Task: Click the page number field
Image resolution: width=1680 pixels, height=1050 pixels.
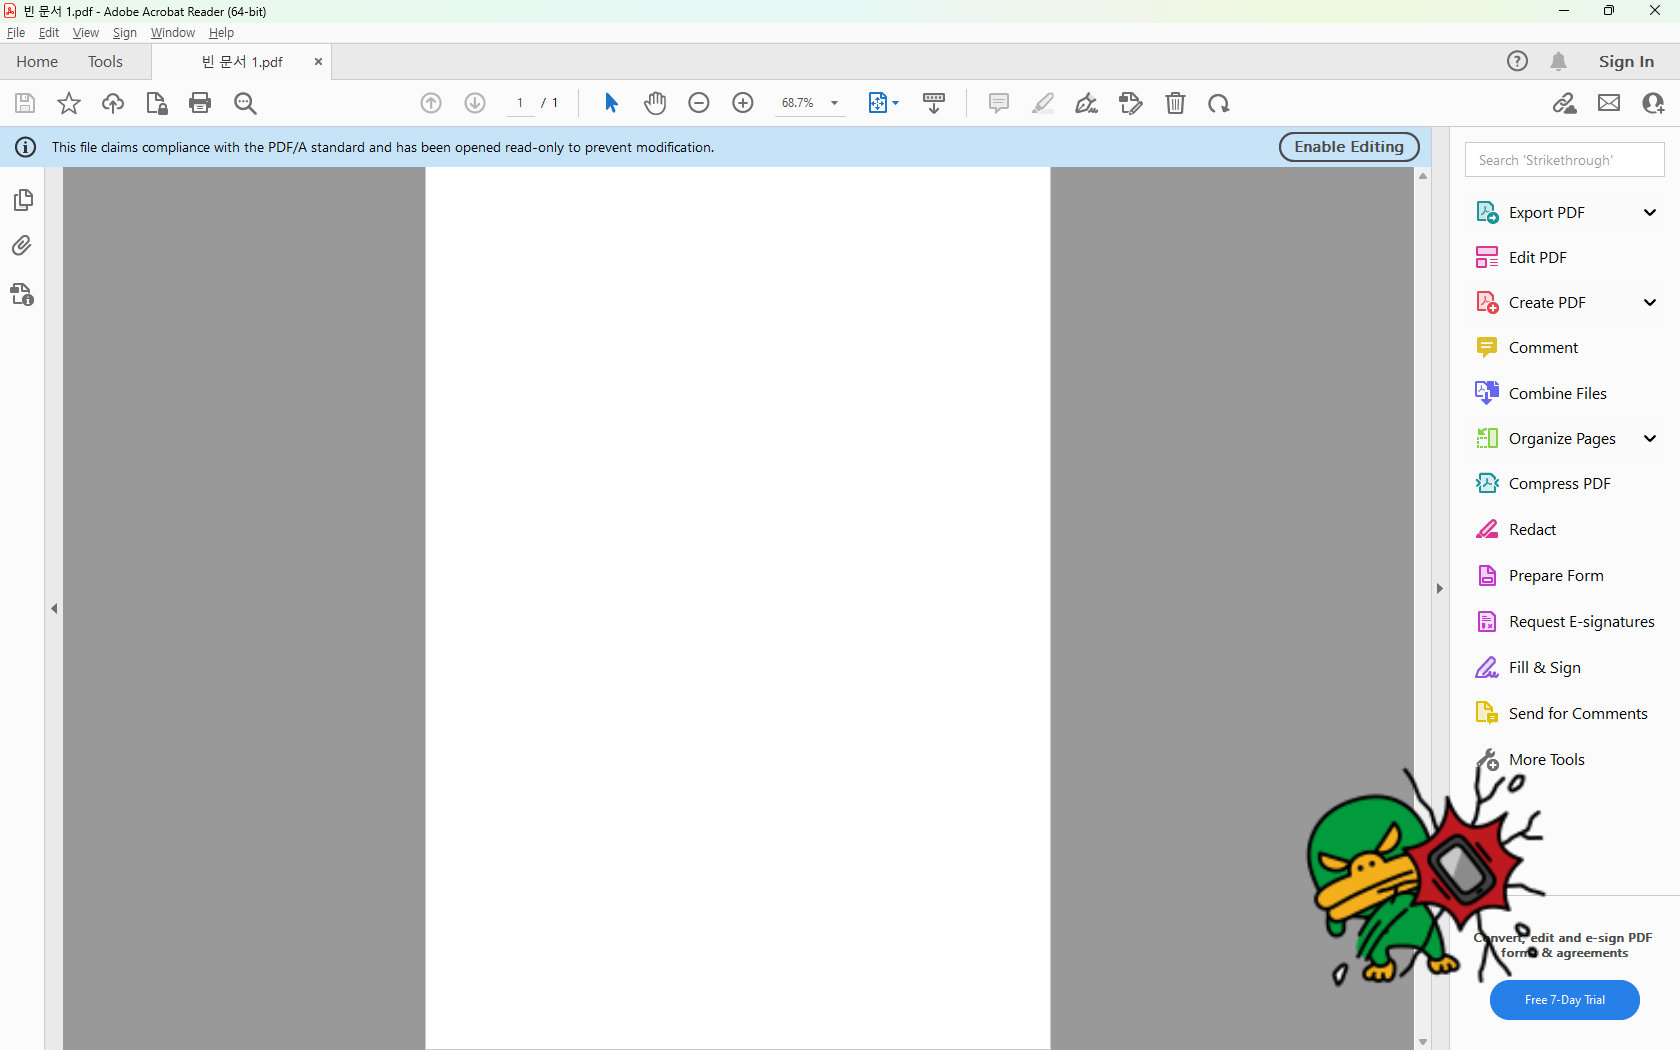Action: click(520, 103)
